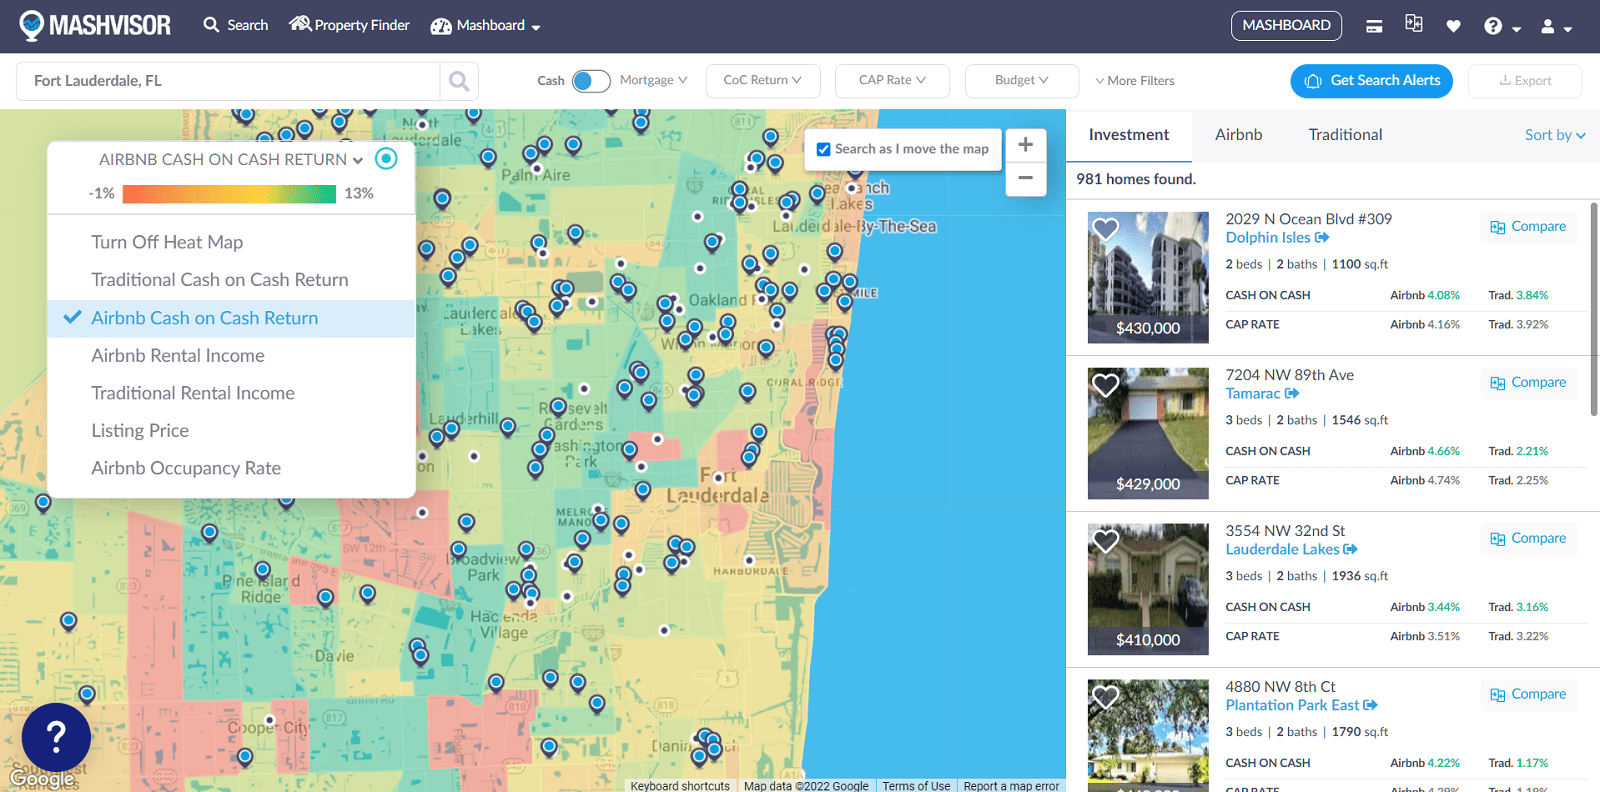Screen dimensions: 1600x792
Task: Zoom out the map with minus button
Action: 1025,178
